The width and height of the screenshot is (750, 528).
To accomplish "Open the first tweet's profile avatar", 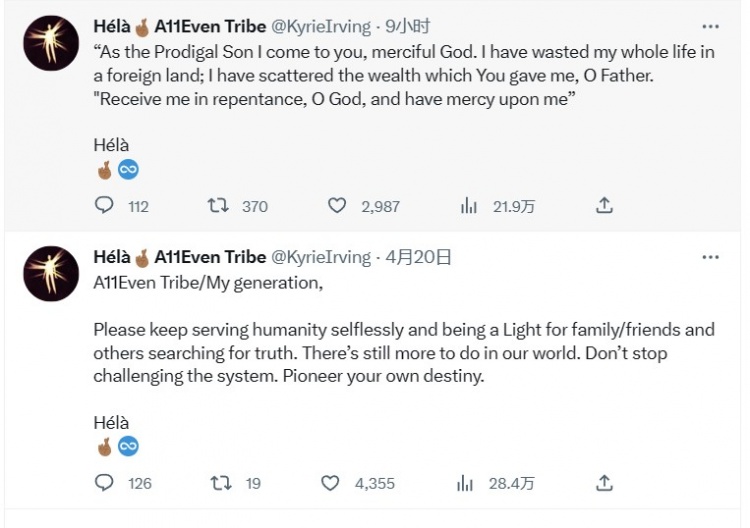I will tap(51, 43).
